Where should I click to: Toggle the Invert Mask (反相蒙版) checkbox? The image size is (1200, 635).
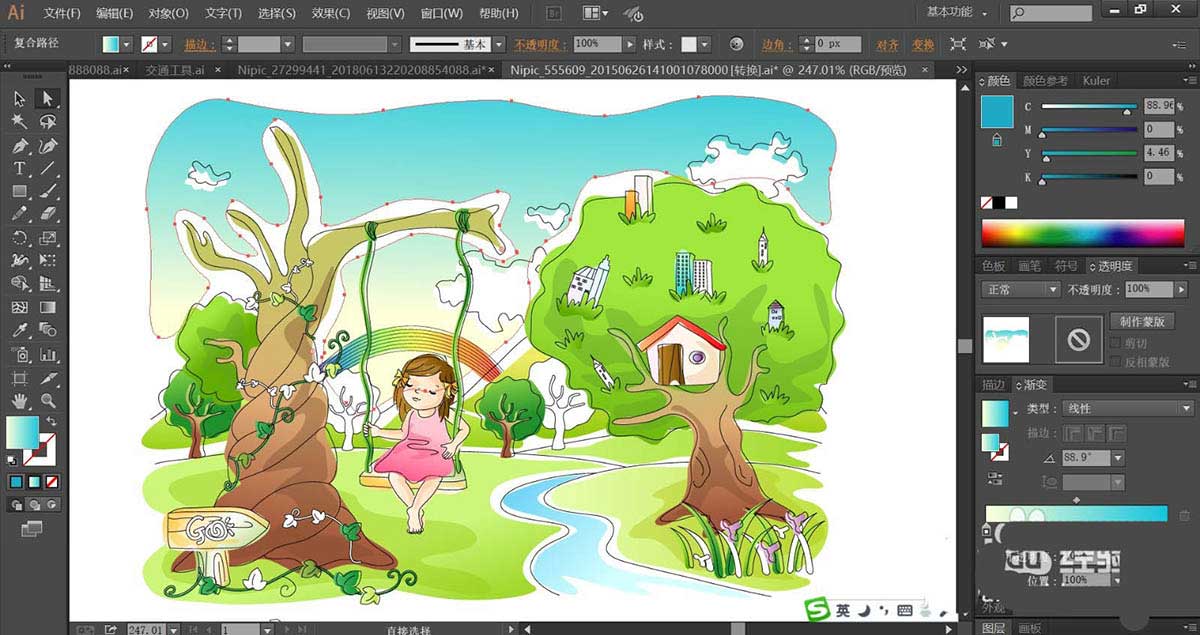click(x=1116, y=361)
